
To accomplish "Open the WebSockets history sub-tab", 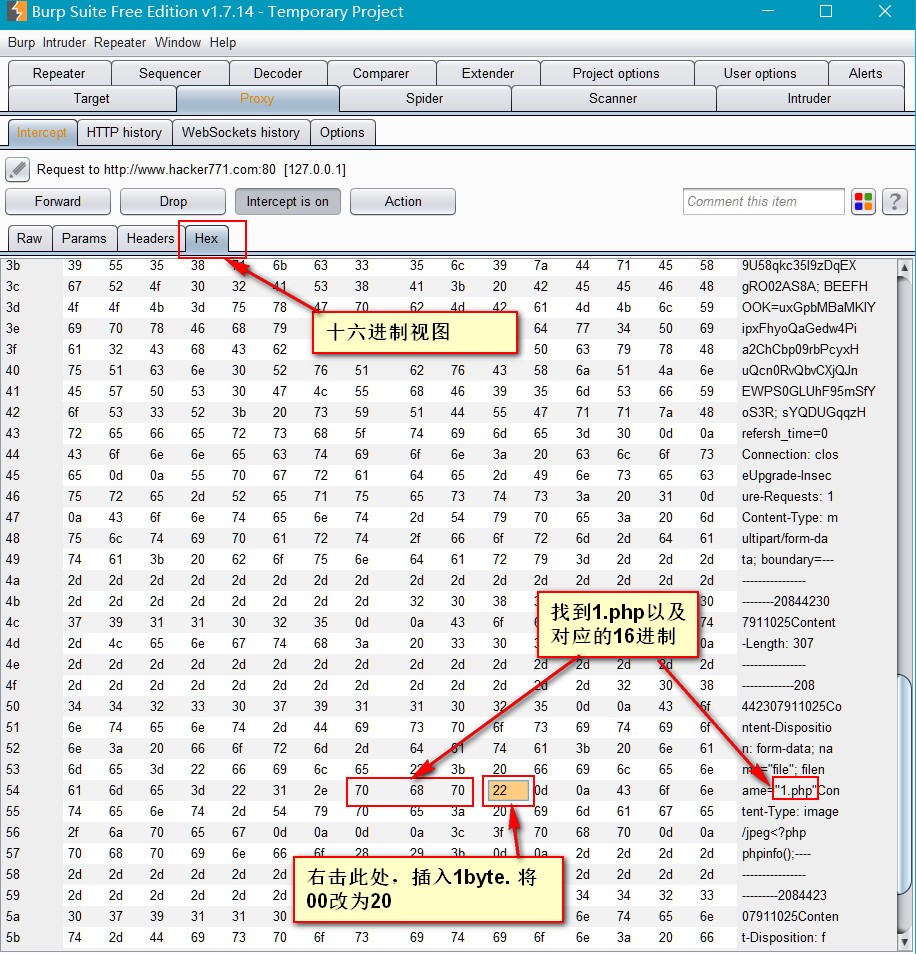I will [241, 133].
